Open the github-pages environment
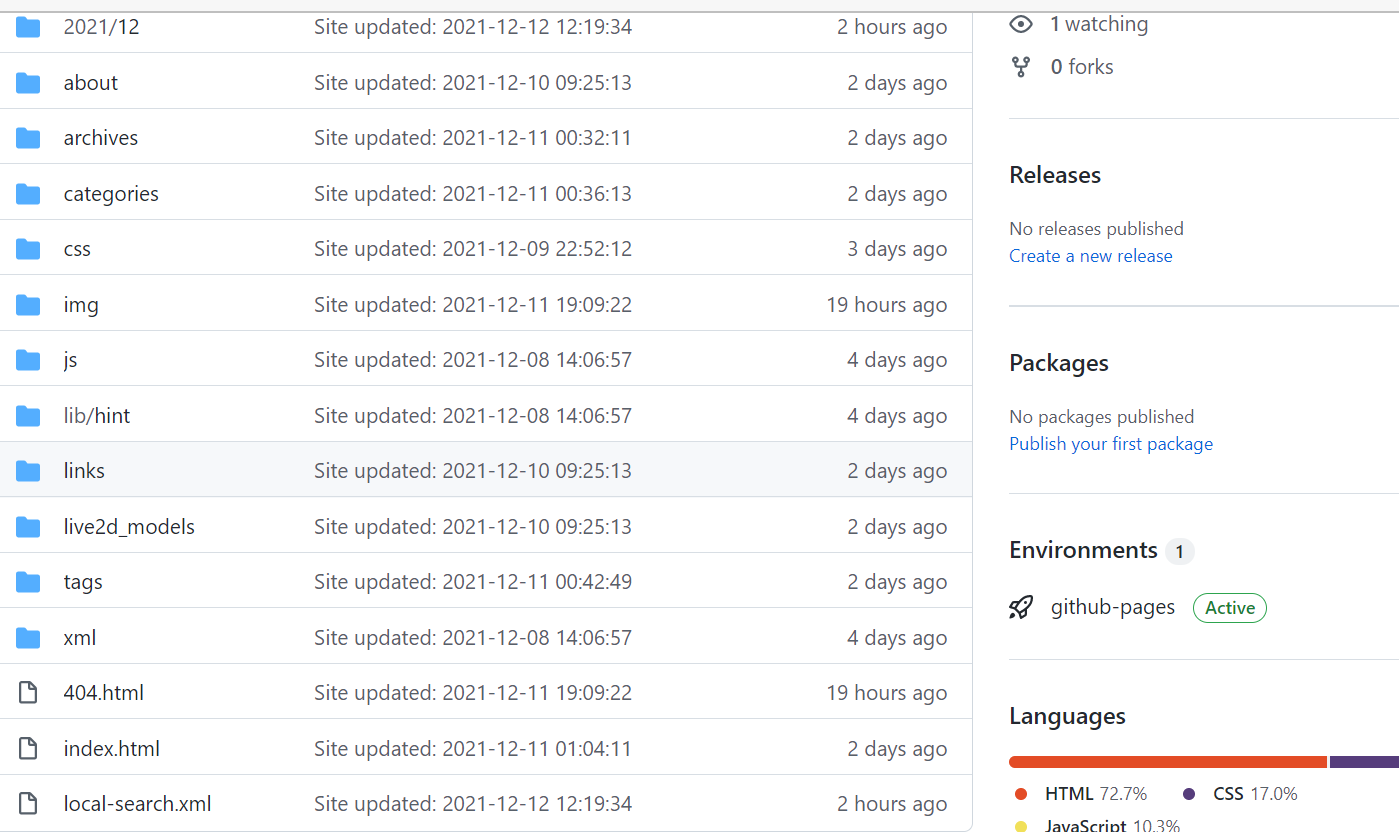1399x832 pixels. pyautogui.click(x=1113, y=607)
